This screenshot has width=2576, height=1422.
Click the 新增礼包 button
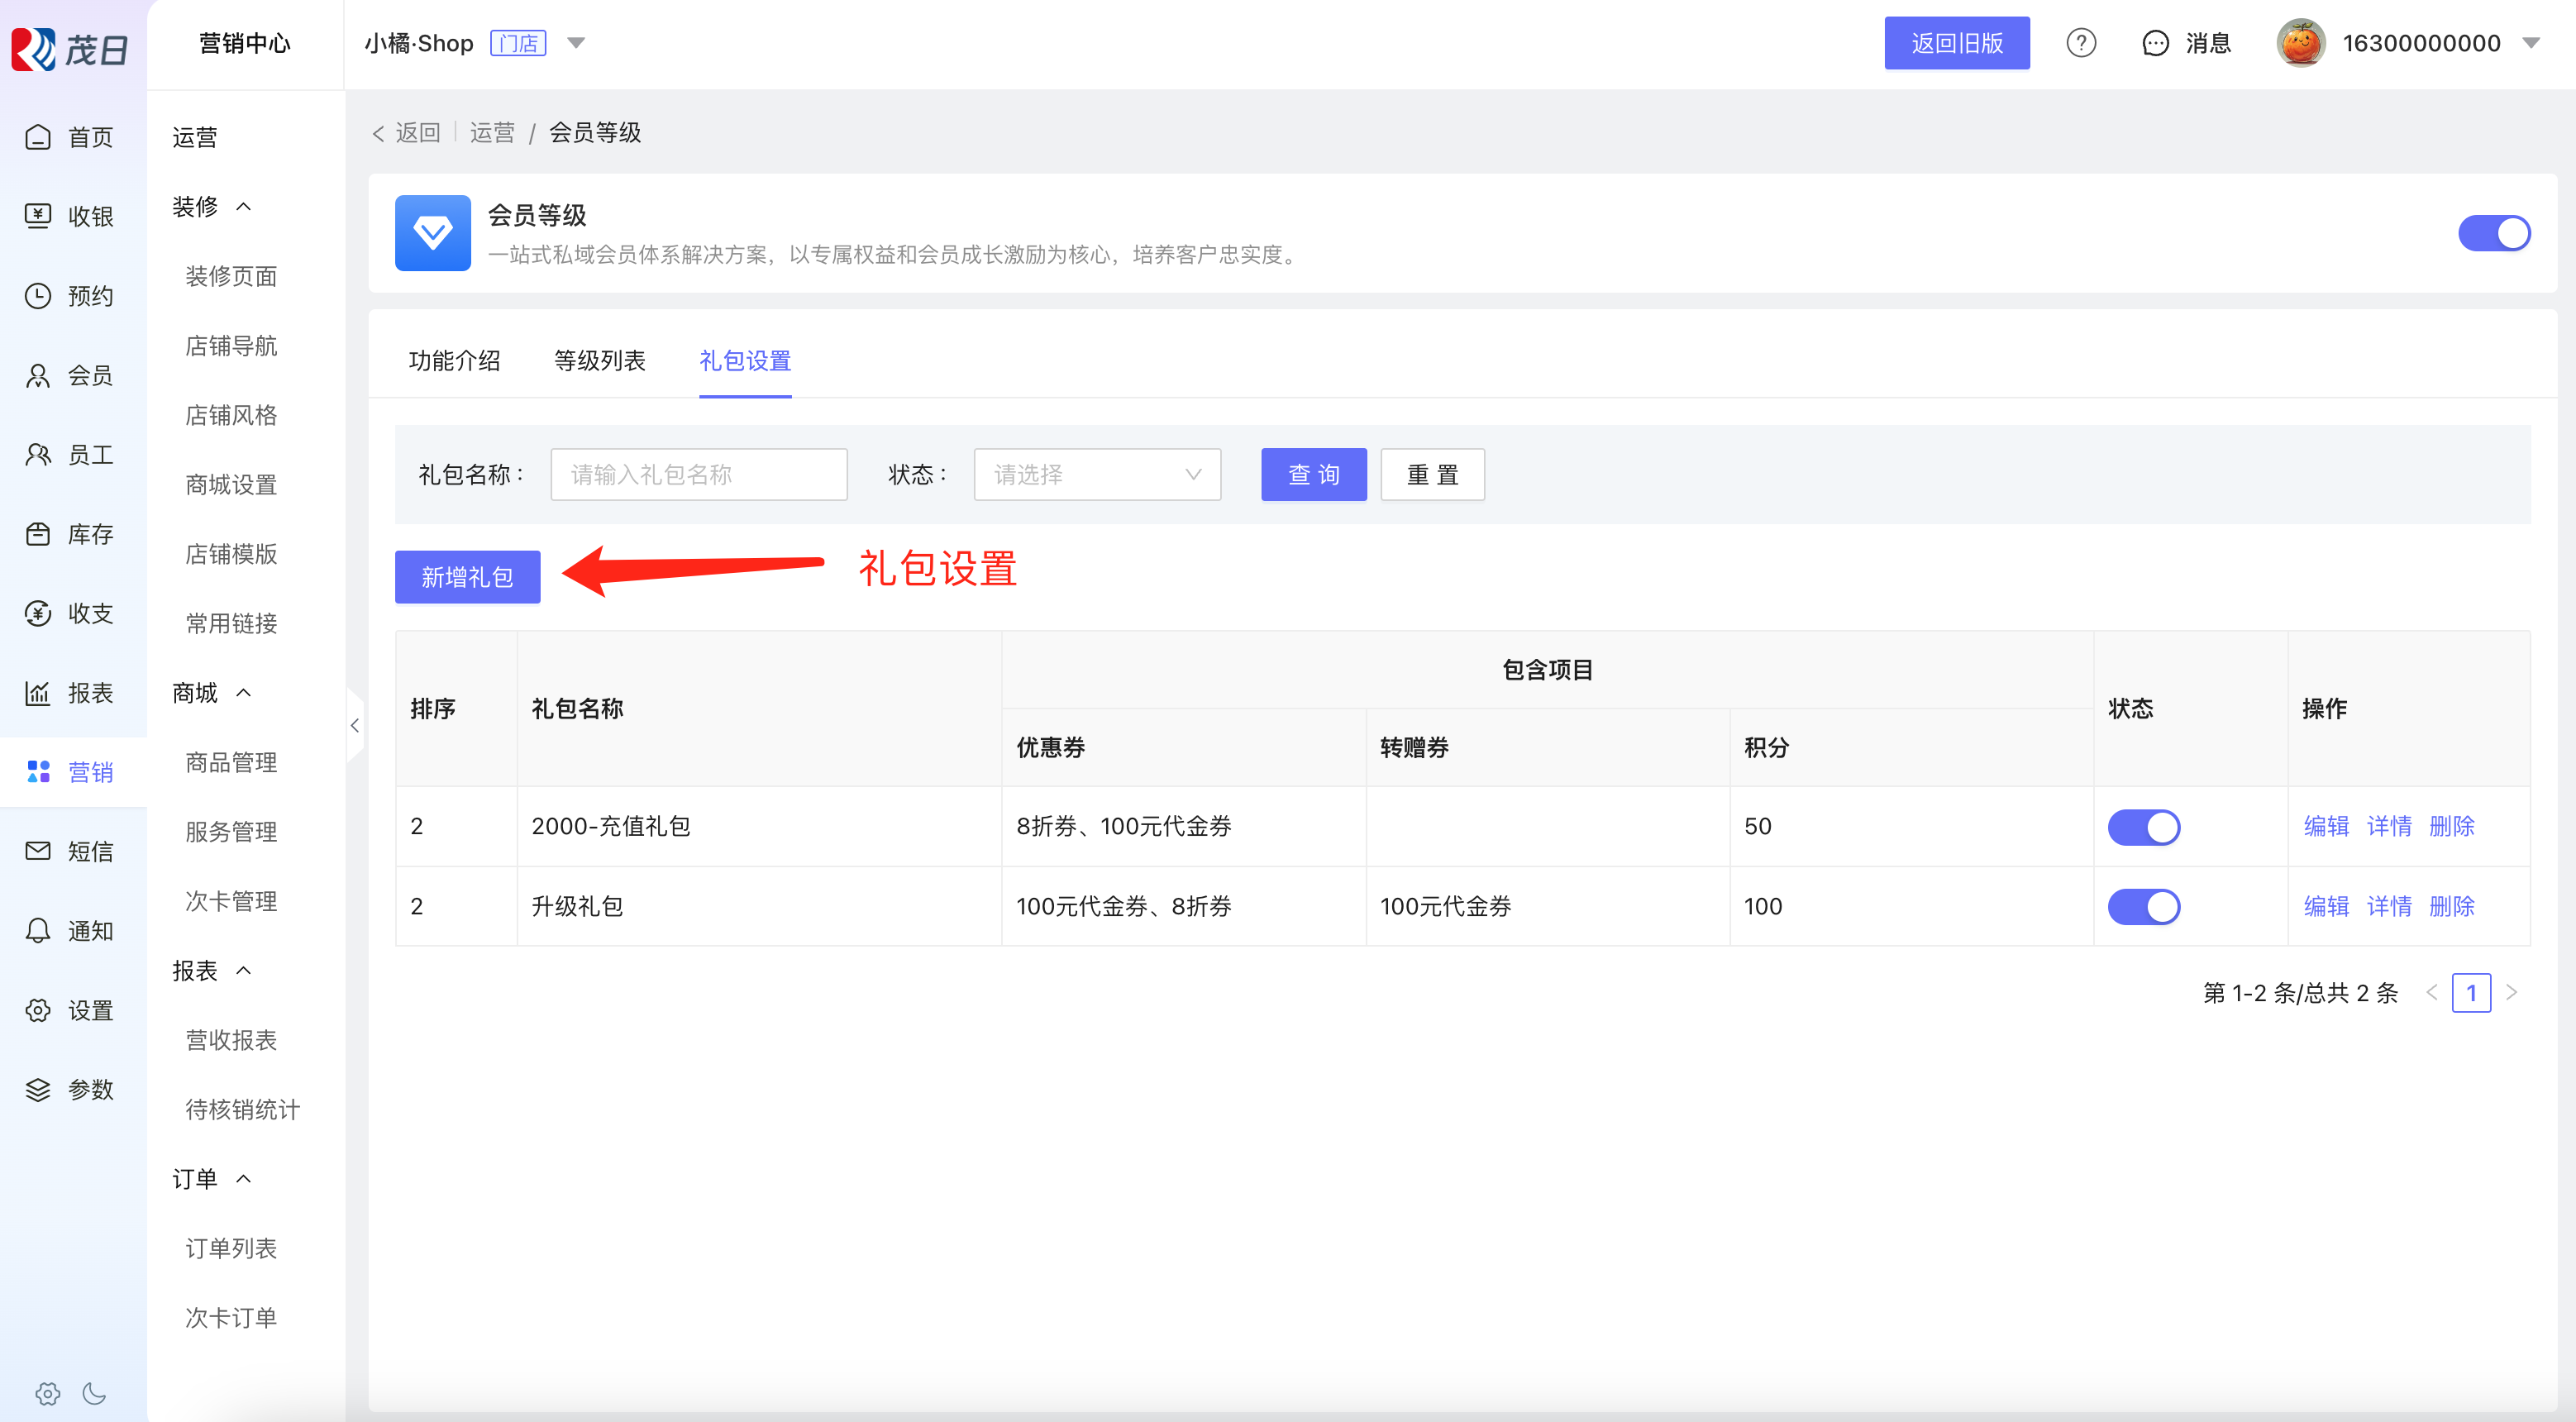467,577
